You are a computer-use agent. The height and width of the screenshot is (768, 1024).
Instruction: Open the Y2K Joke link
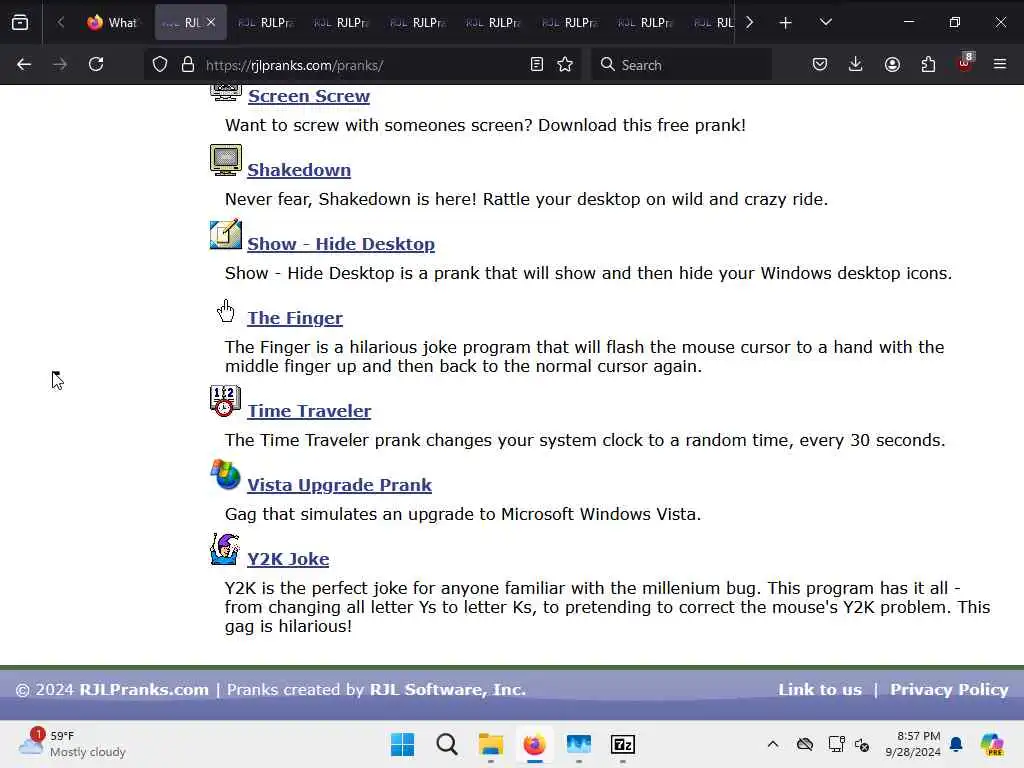tap(288, 559)
